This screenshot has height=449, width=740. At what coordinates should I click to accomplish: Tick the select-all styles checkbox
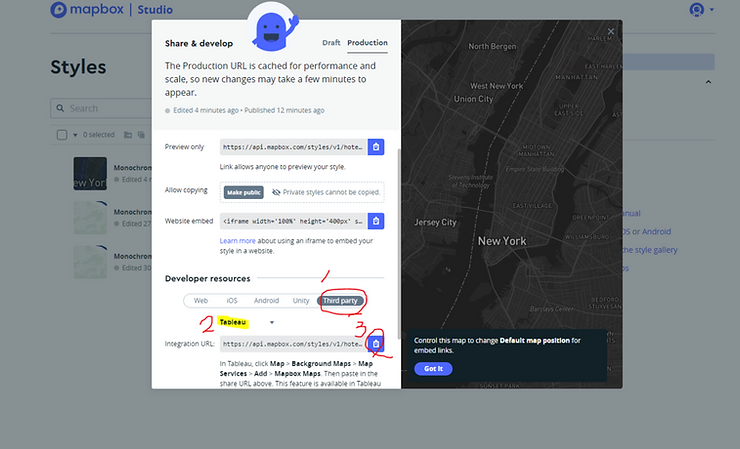pos(62,135)
